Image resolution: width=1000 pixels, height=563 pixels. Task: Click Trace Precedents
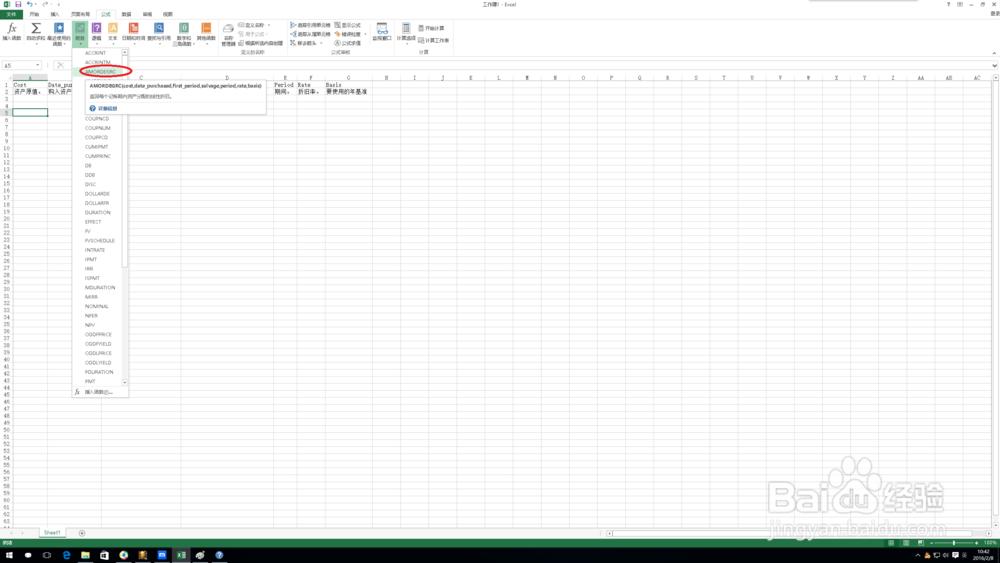click(311, 26)
